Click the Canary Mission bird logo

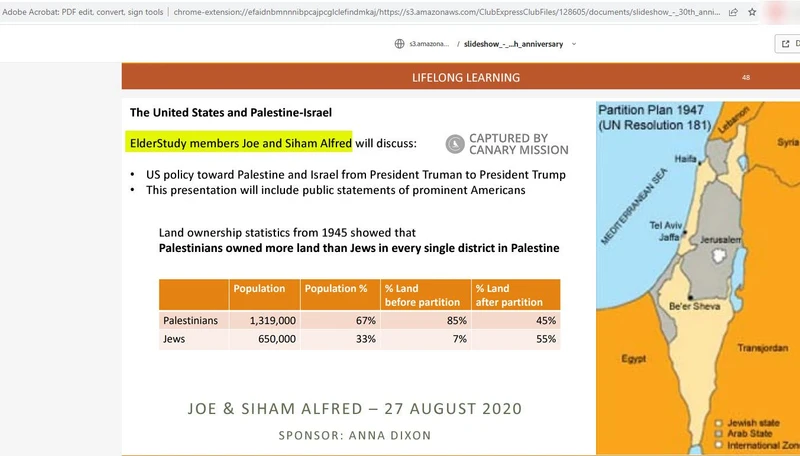(x=455, y=144)
